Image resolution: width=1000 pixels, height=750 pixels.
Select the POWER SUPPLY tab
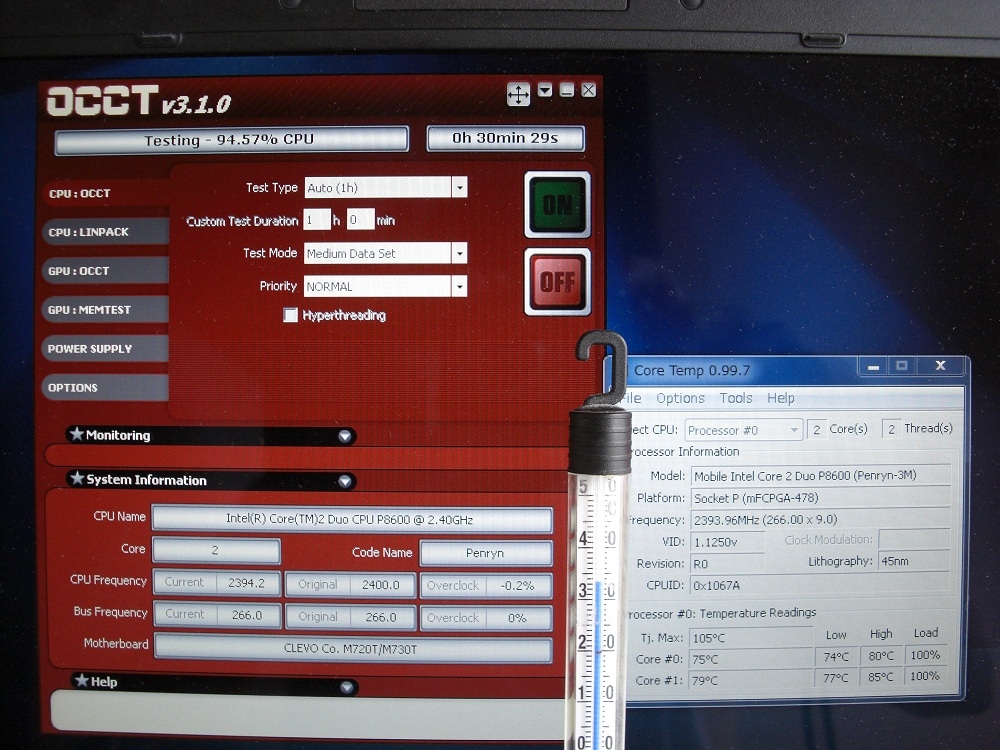tap(106, 349)
